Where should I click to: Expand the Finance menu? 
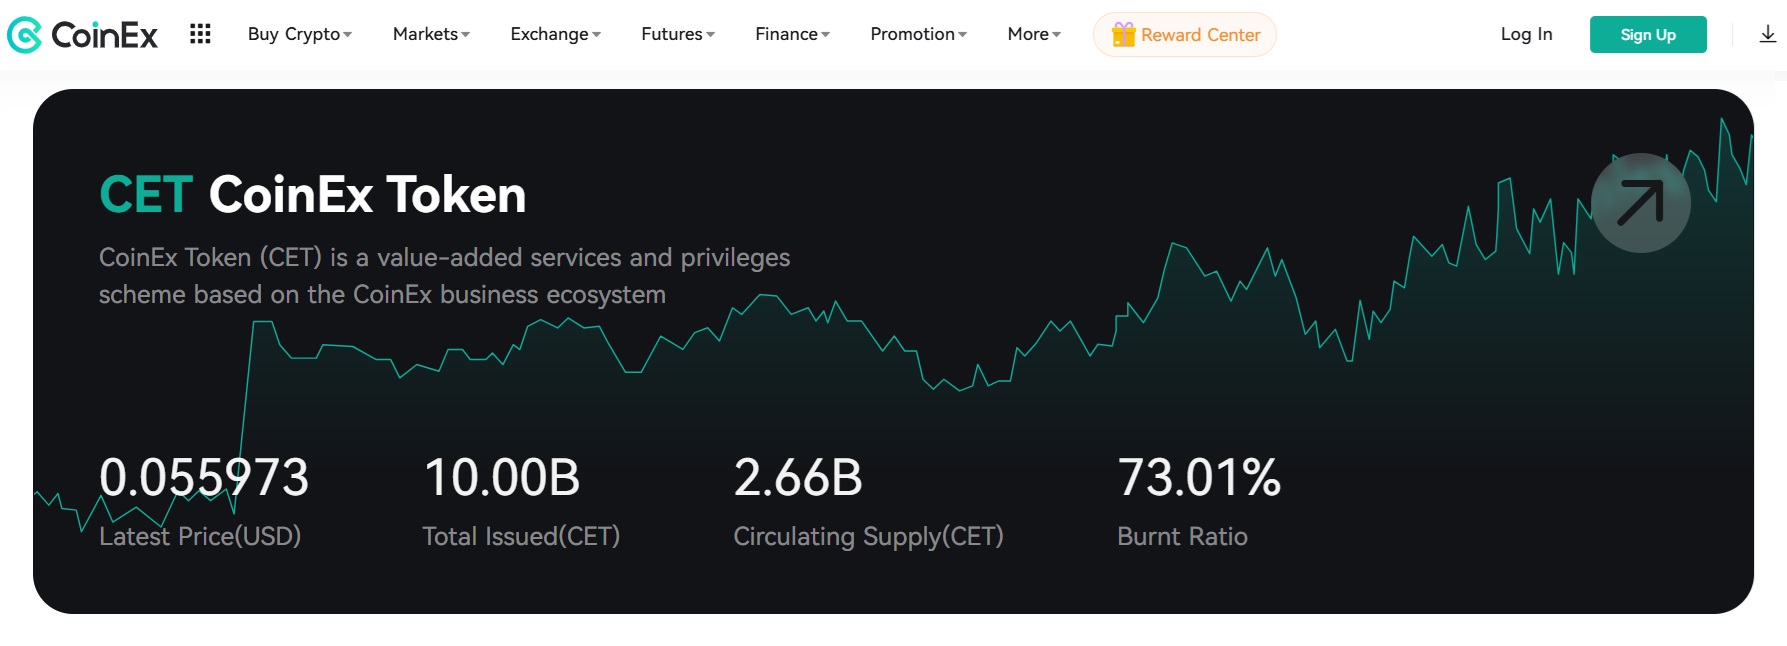pos(793,34)
